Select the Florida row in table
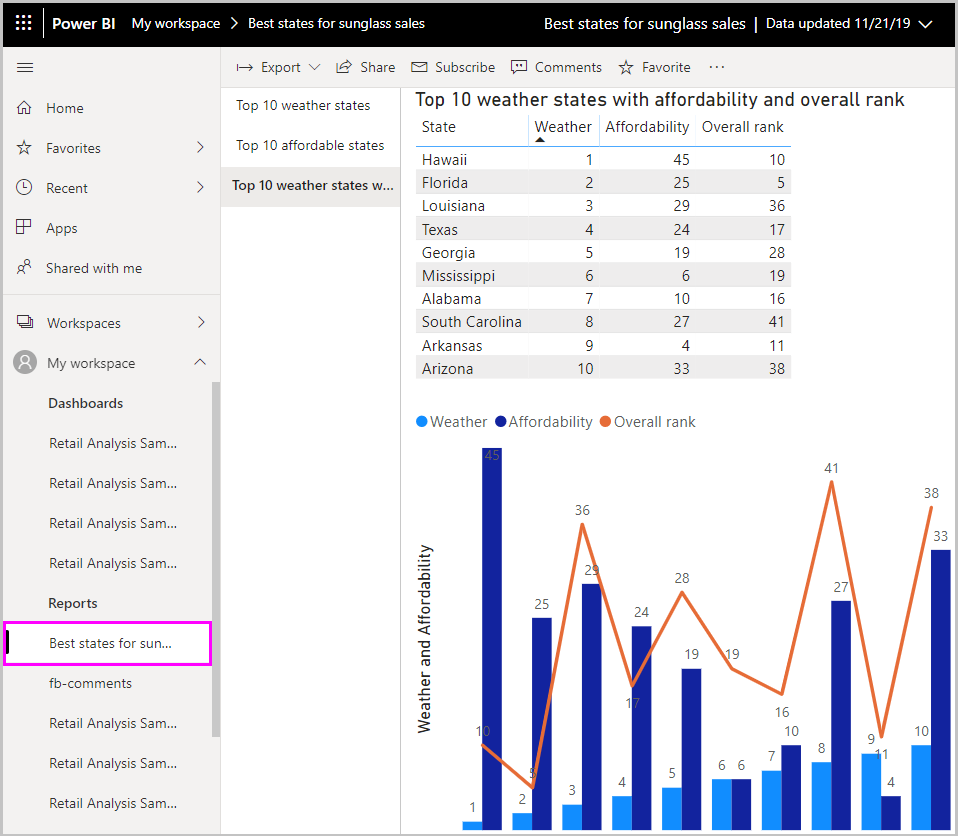958x836 pixels. (604, 183)
